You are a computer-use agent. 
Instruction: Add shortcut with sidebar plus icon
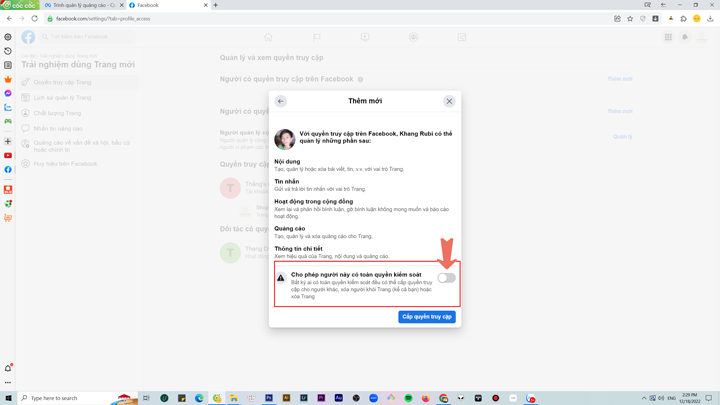tap(8, 141)
